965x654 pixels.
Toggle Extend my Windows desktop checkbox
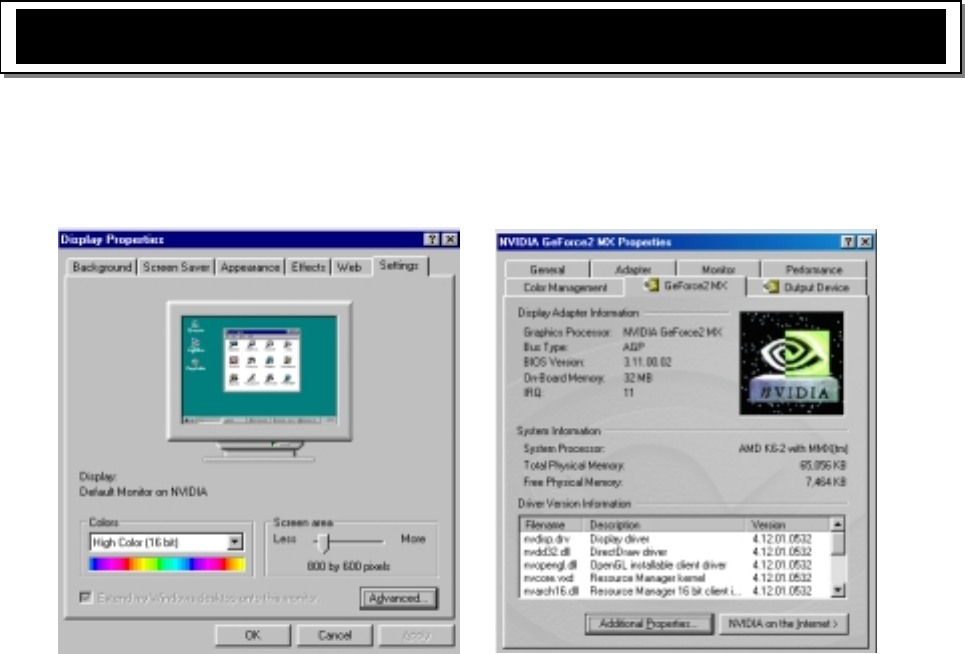coord(86,597)
